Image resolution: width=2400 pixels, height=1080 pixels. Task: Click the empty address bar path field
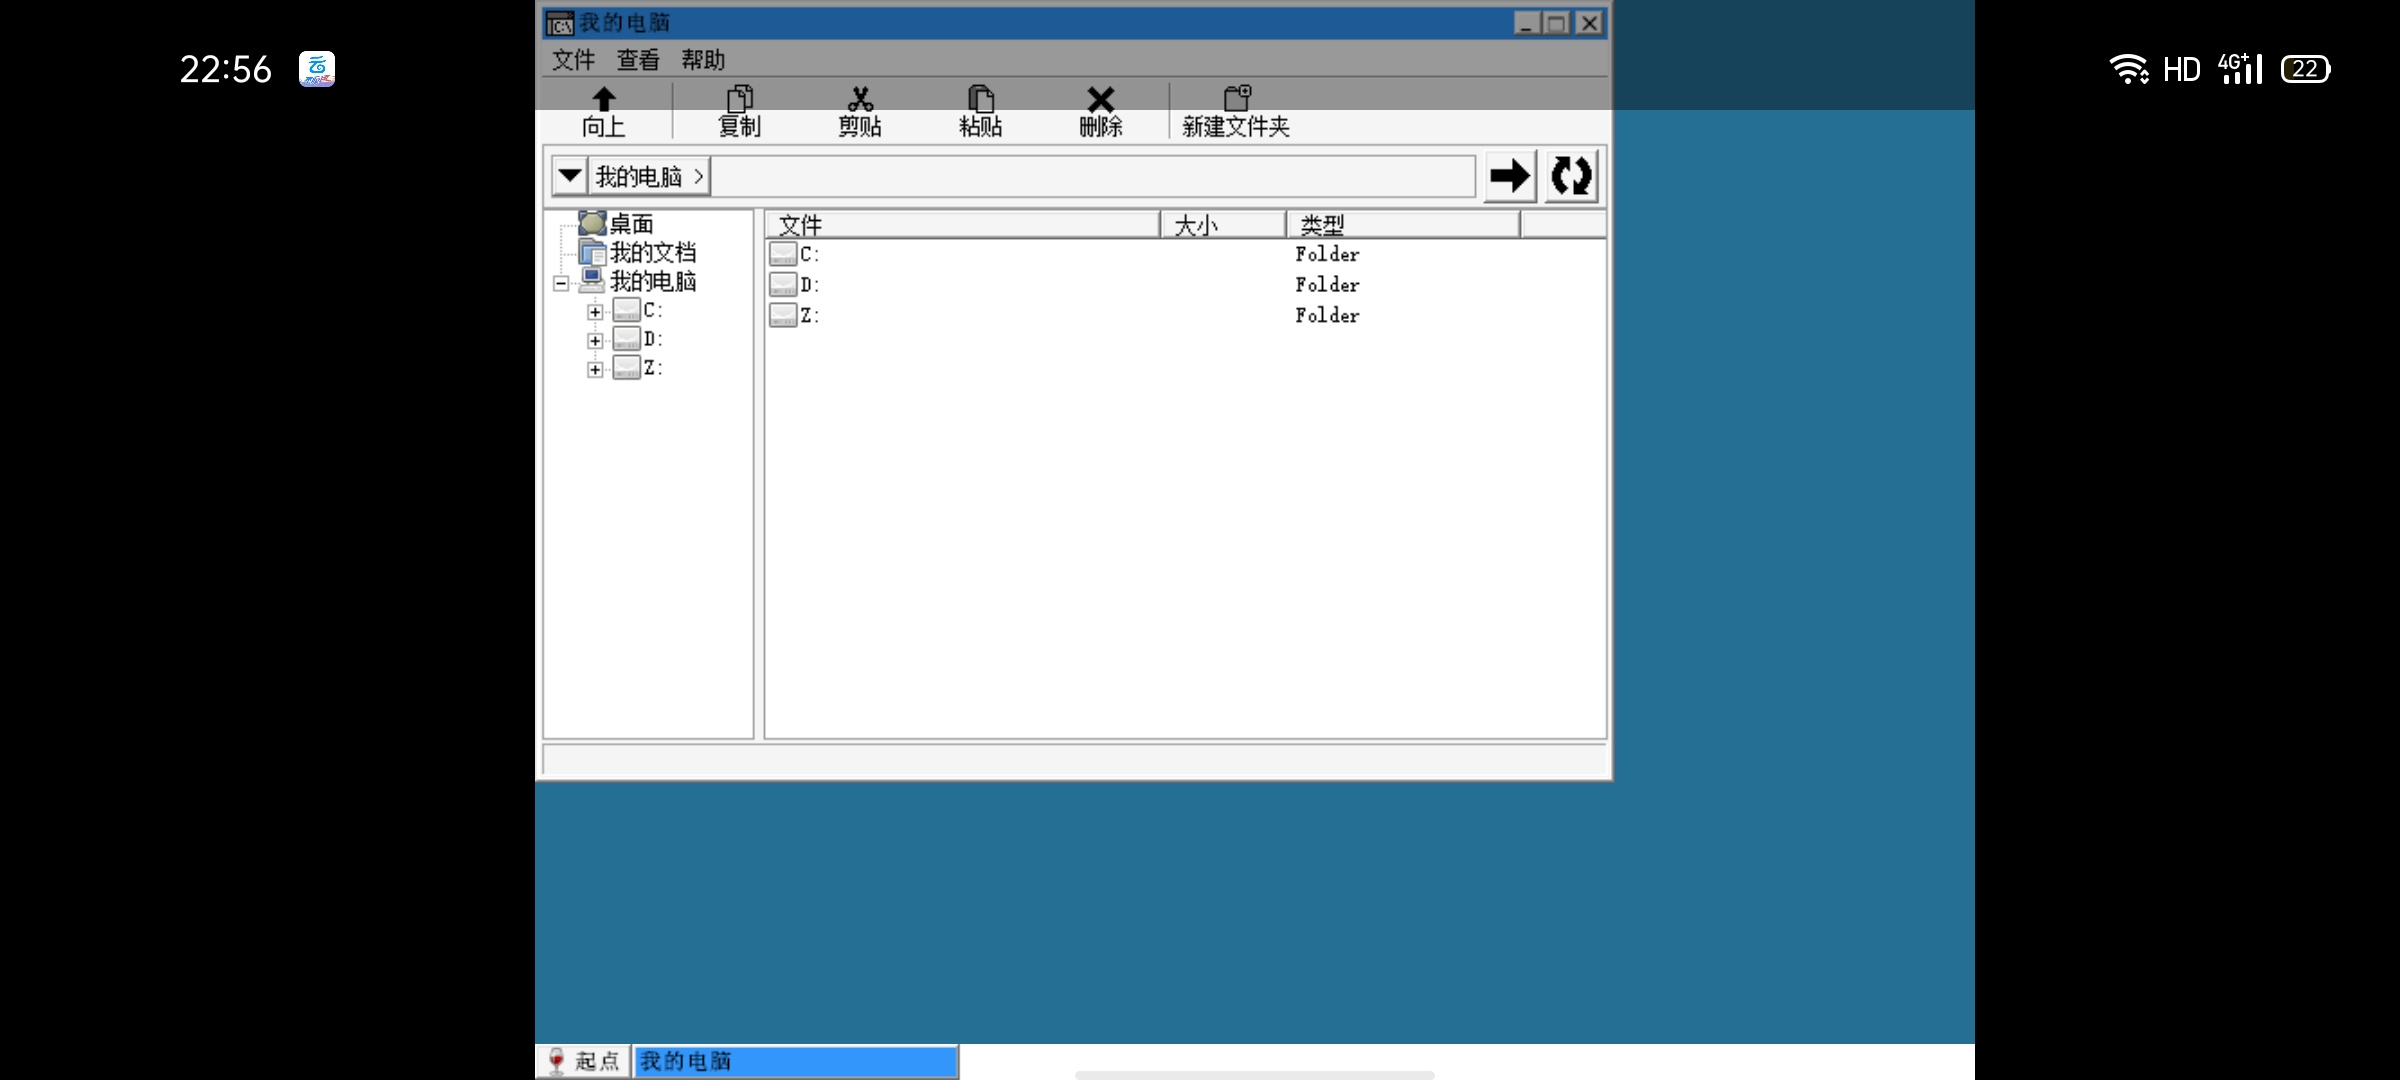click(x=1093, y=176)
